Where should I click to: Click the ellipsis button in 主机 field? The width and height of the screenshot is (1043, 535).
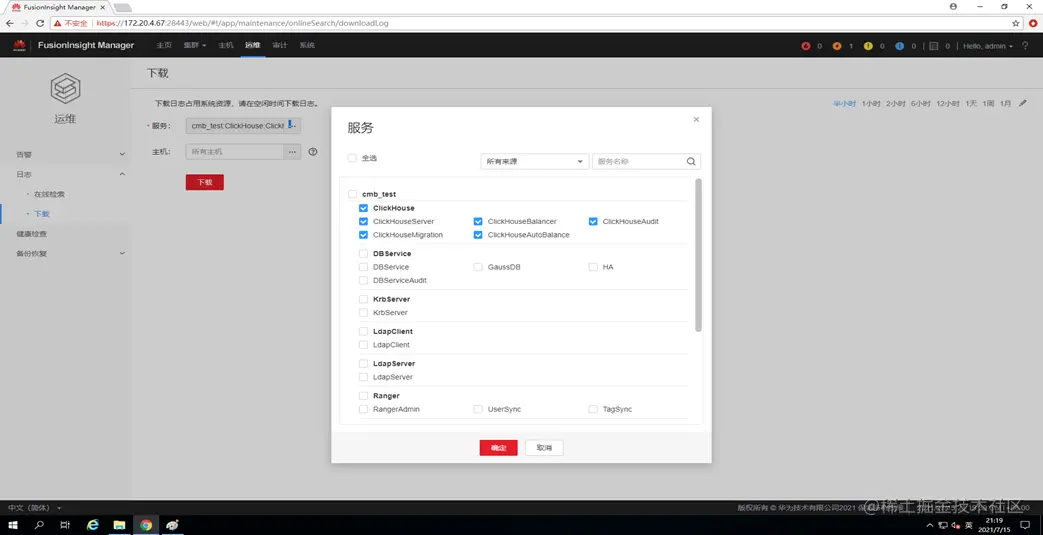(x=292, y=152)
